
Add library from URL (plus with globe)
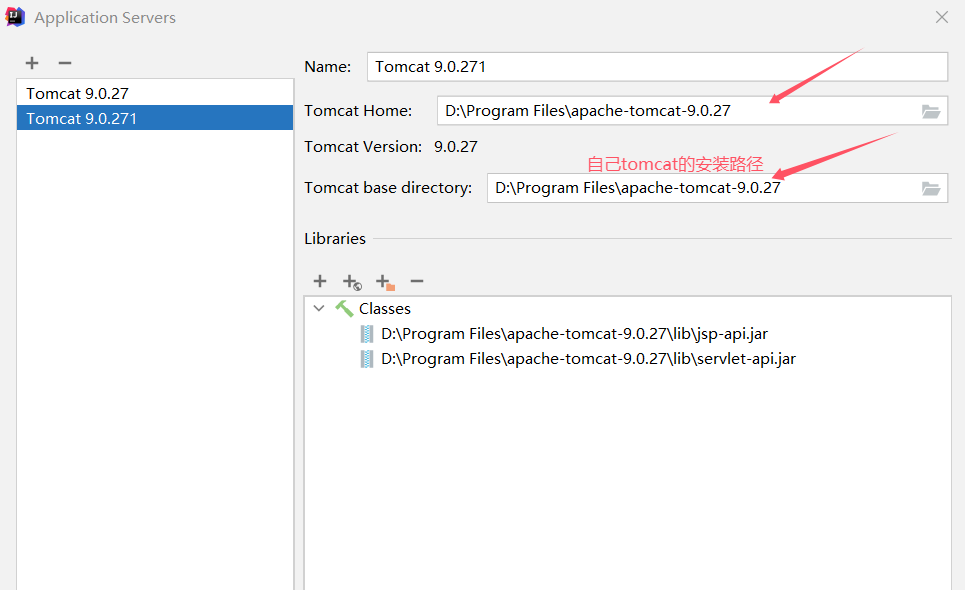352,282
